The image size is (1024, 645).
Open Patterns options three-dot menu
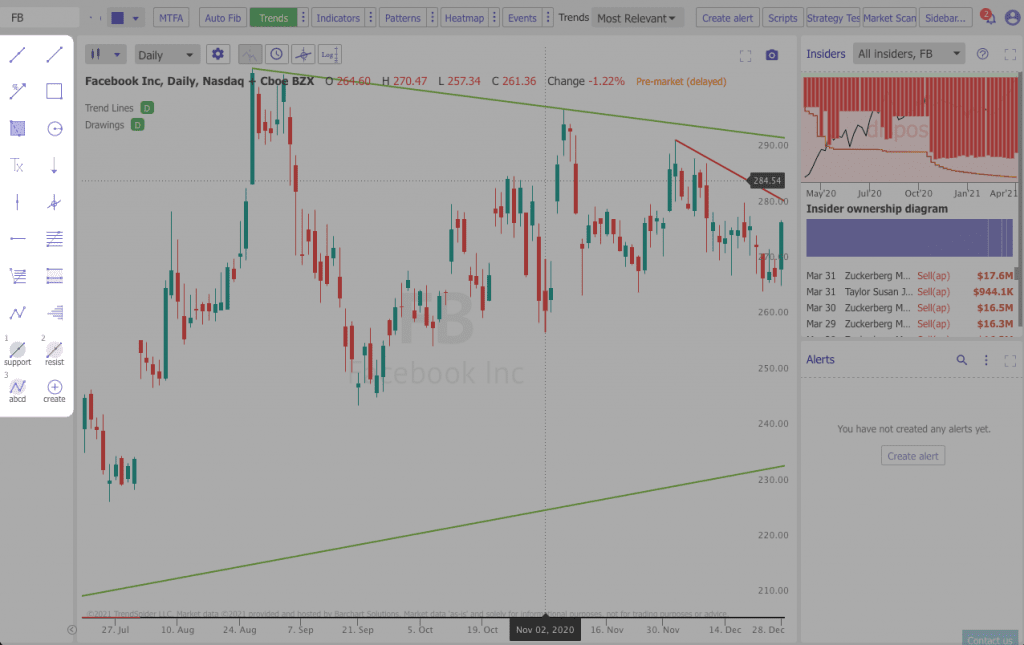[432, 18]
